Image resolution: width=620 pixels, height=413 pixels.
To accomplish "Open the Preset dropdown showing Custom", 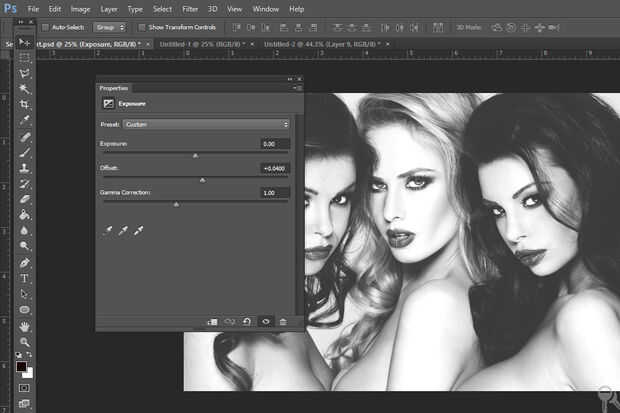I will click(206, 124).
